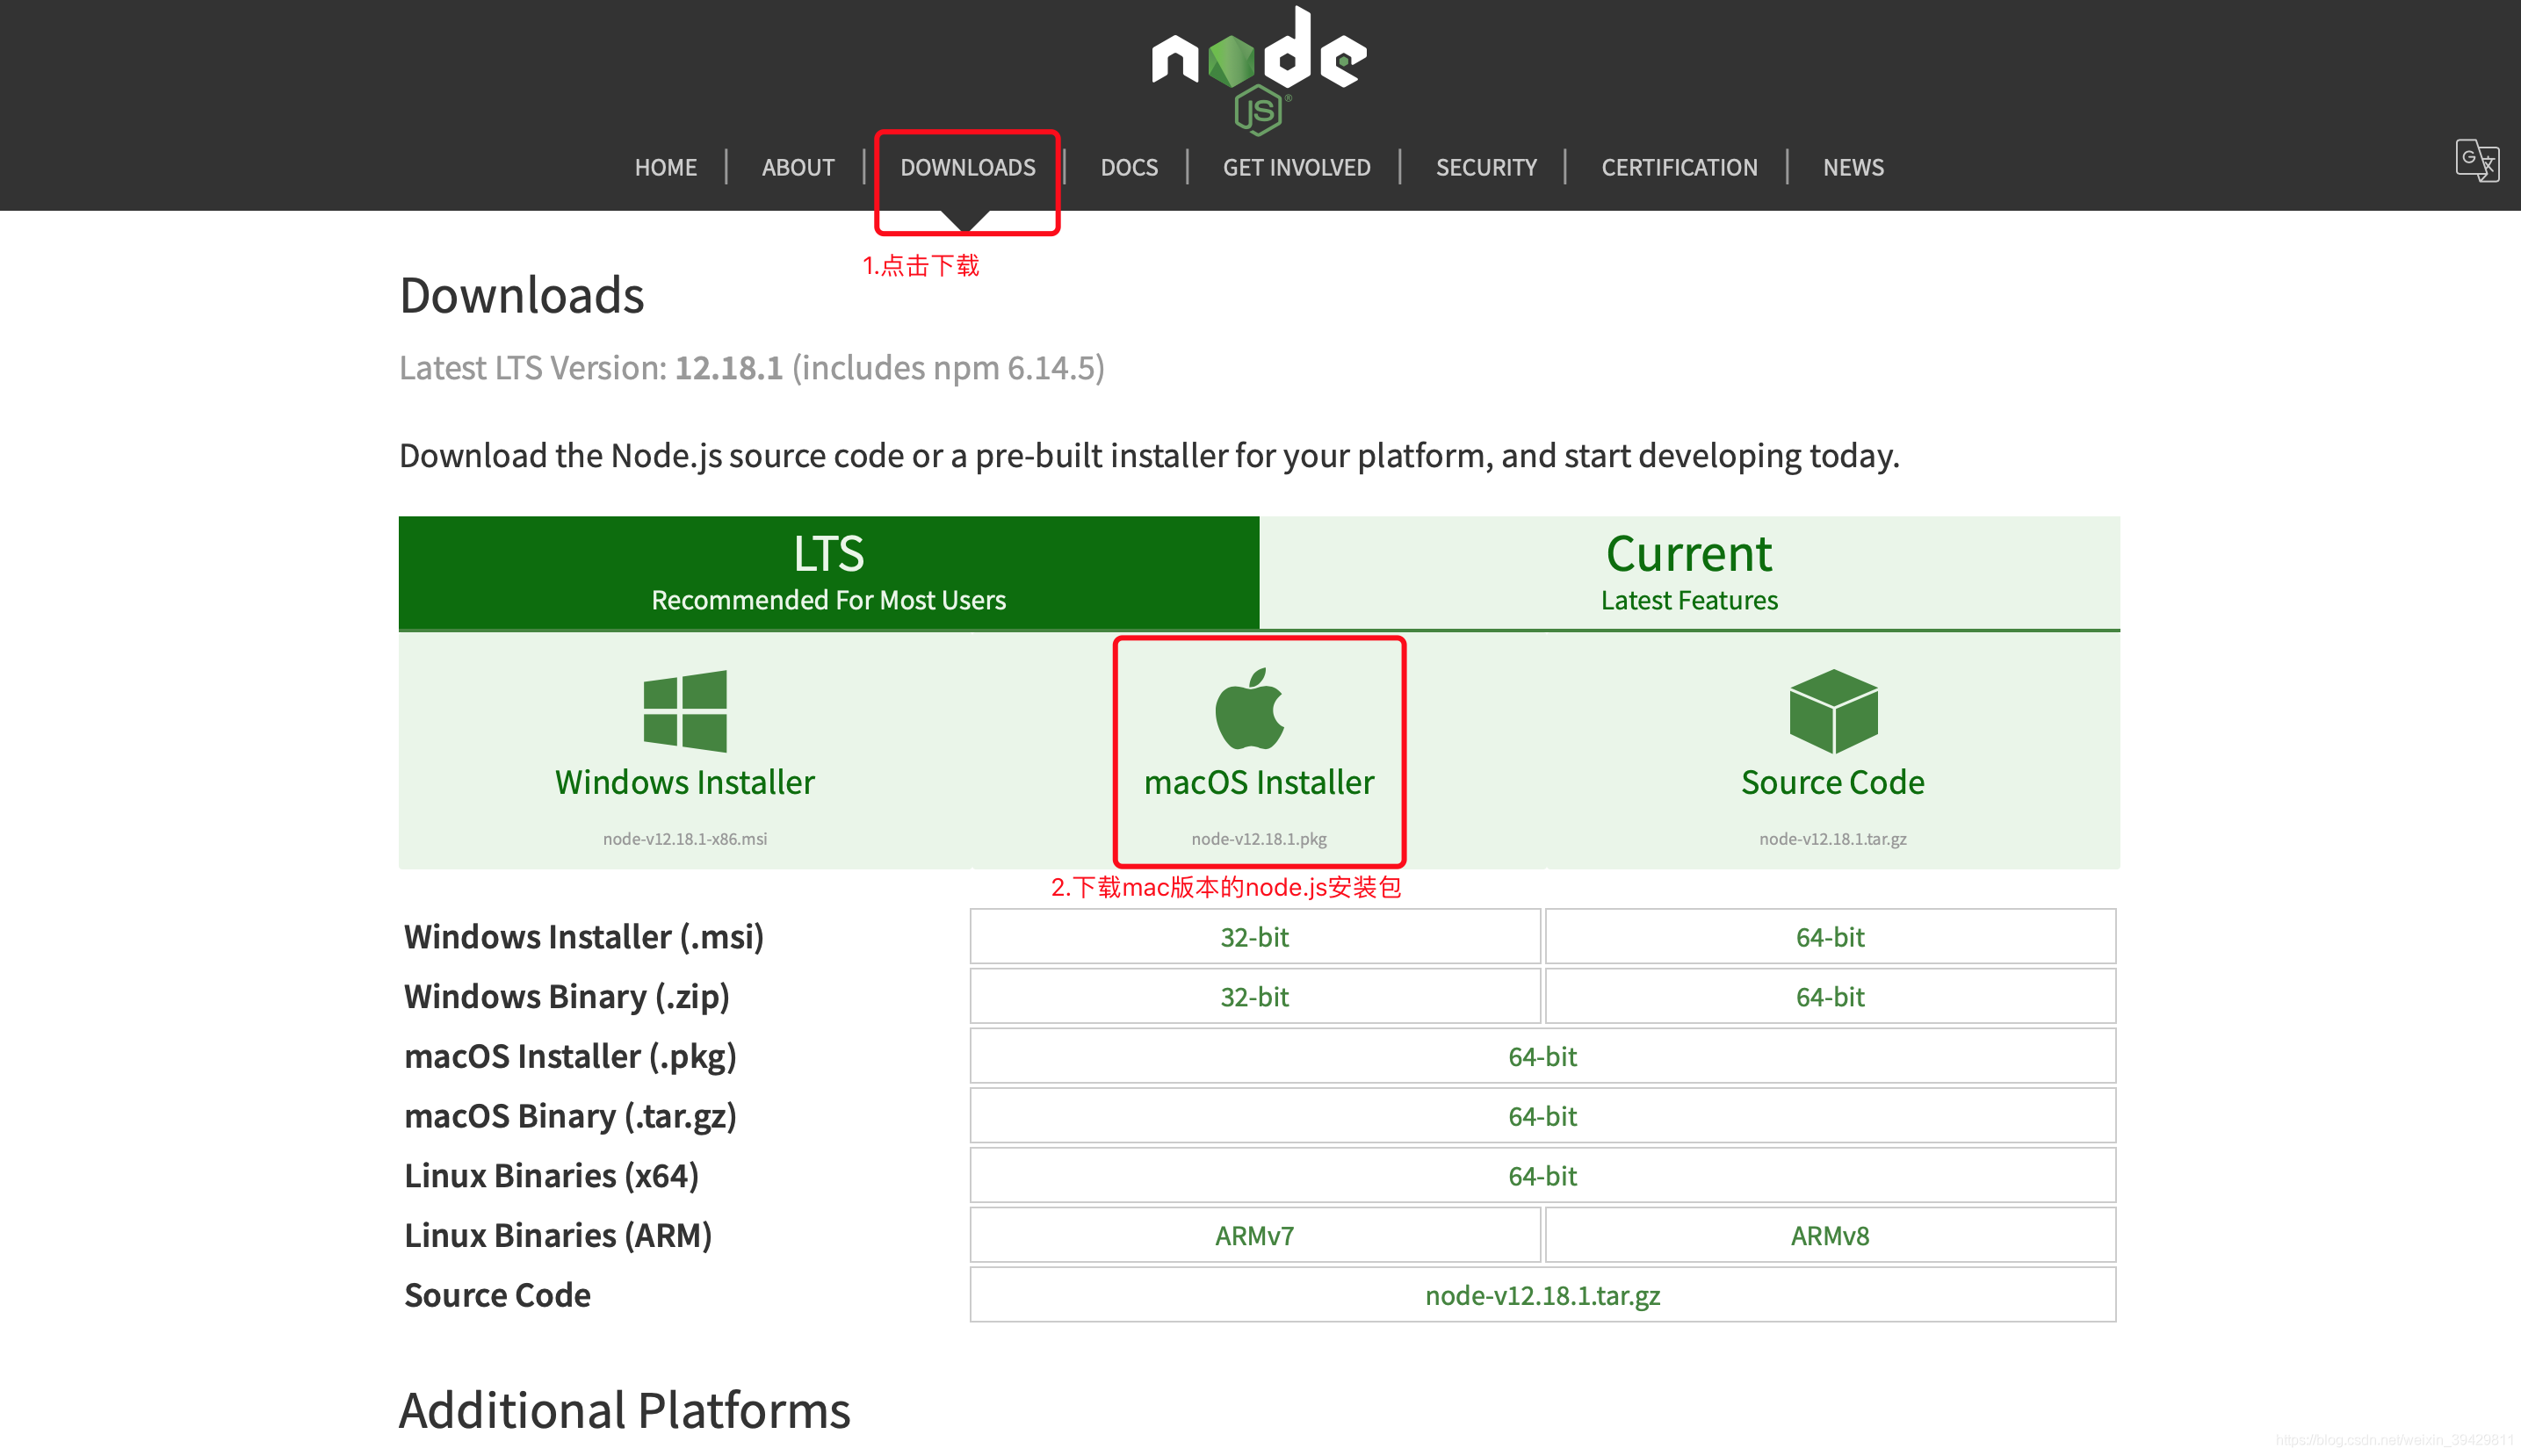
Task: Click the Source Code box icon
Action: (1832, 711)
